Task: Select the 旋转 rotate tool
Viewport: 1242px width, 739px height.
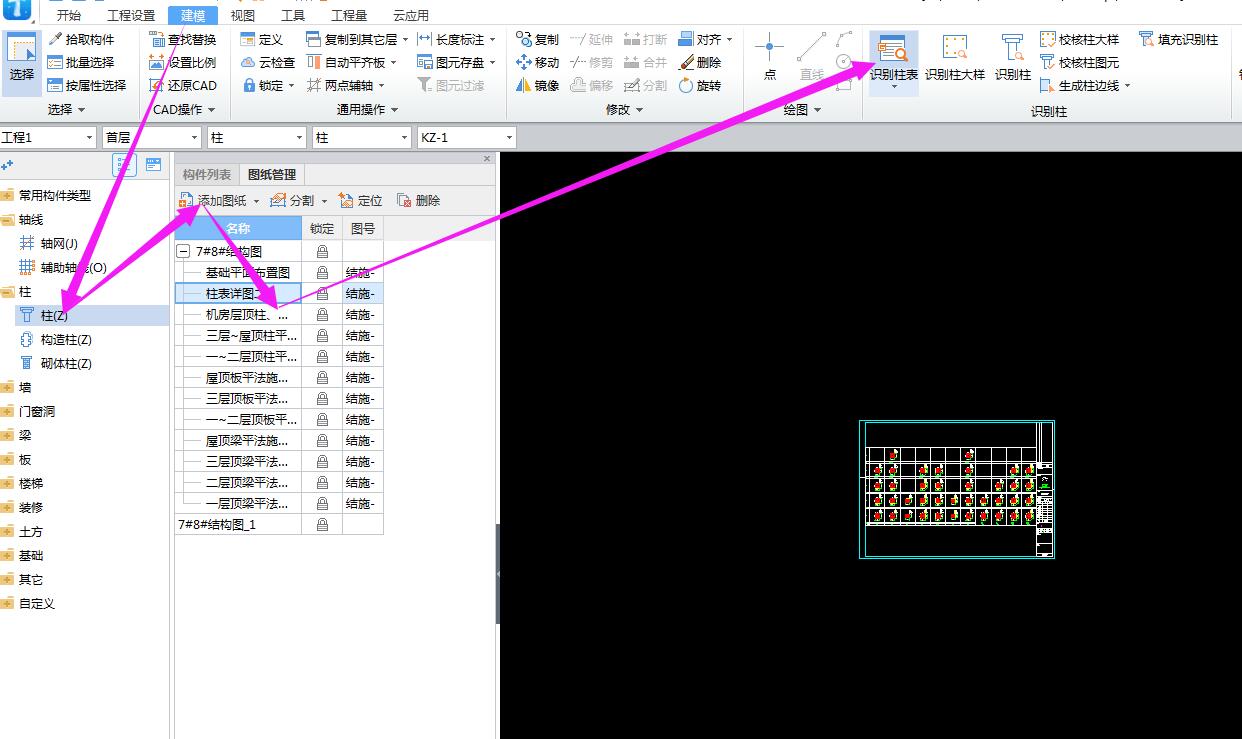Action: [700, 85]
